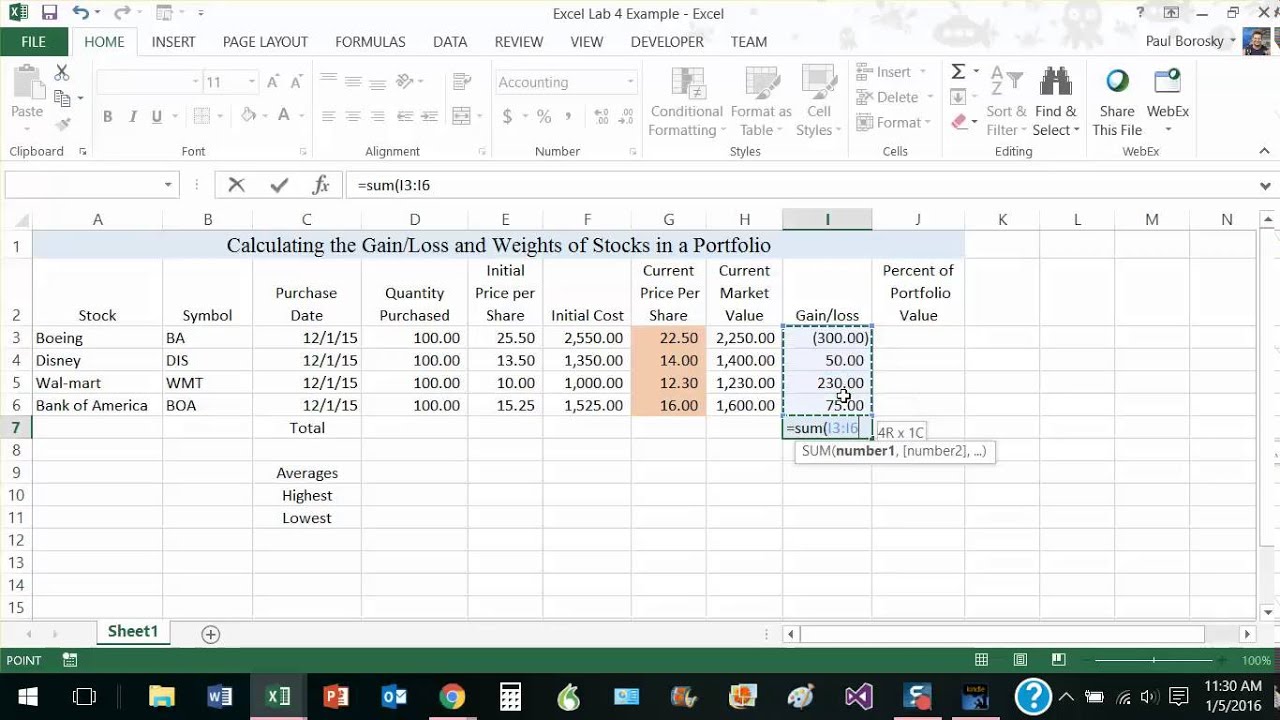Click the Font Color letter A

(x=283, y=116)
